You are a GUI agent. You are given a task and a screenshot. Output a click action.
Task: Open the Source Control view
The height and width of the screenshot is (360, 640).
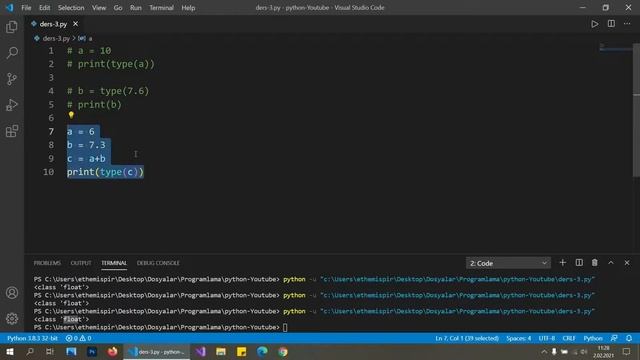[12, 79]
